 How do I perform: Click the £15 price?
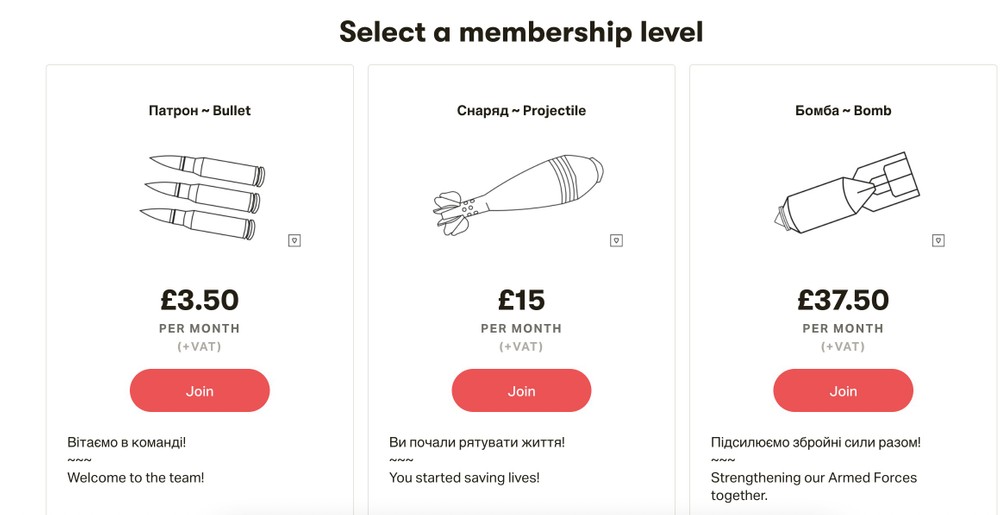pyautogui.click(x=521, y=299)
